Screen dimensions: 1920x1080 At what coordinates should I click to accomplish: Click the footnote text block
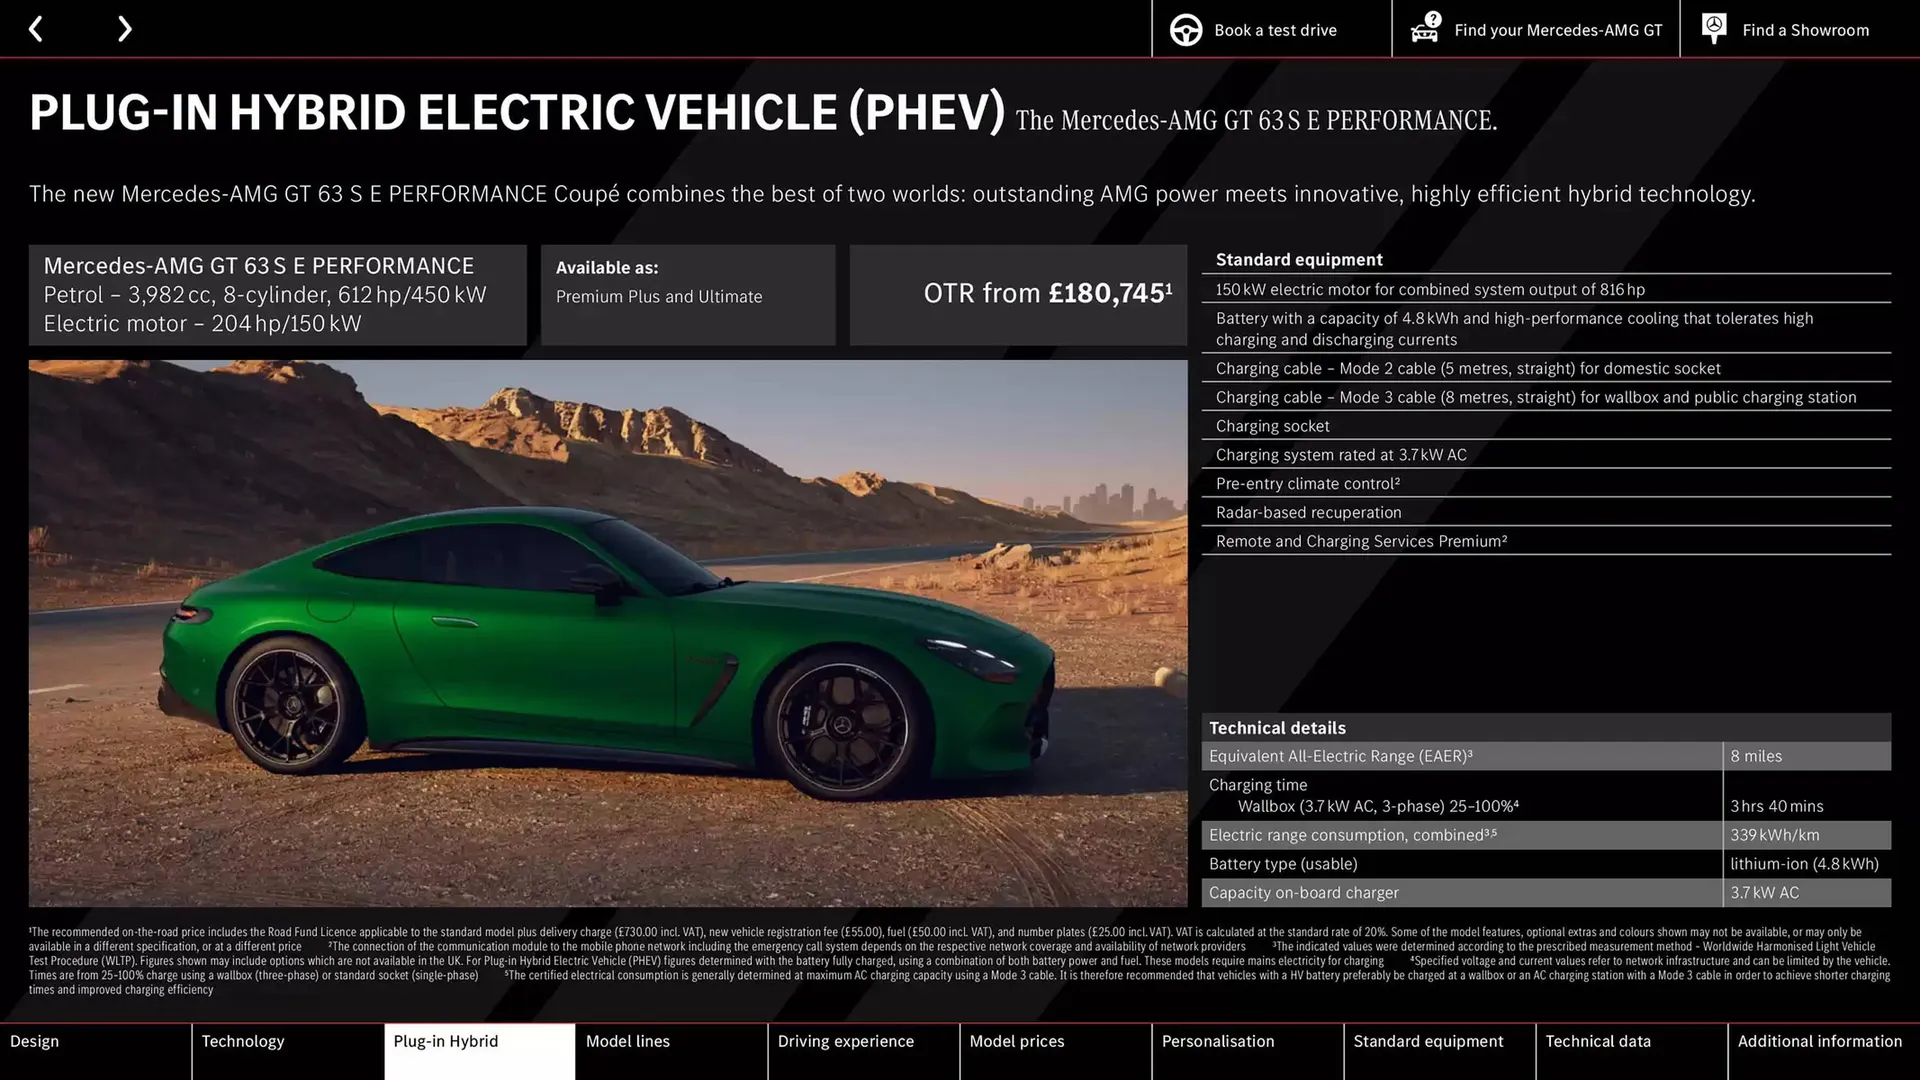(x=960, y=961)
